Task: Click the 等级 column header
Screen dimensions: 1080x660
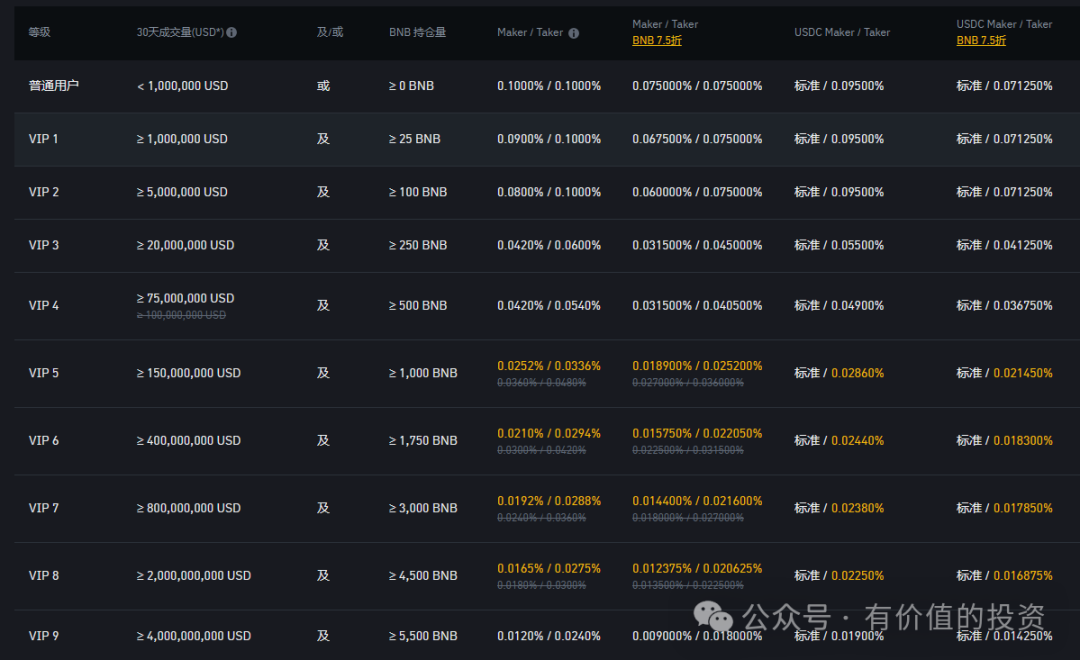Action: (39, 32)
